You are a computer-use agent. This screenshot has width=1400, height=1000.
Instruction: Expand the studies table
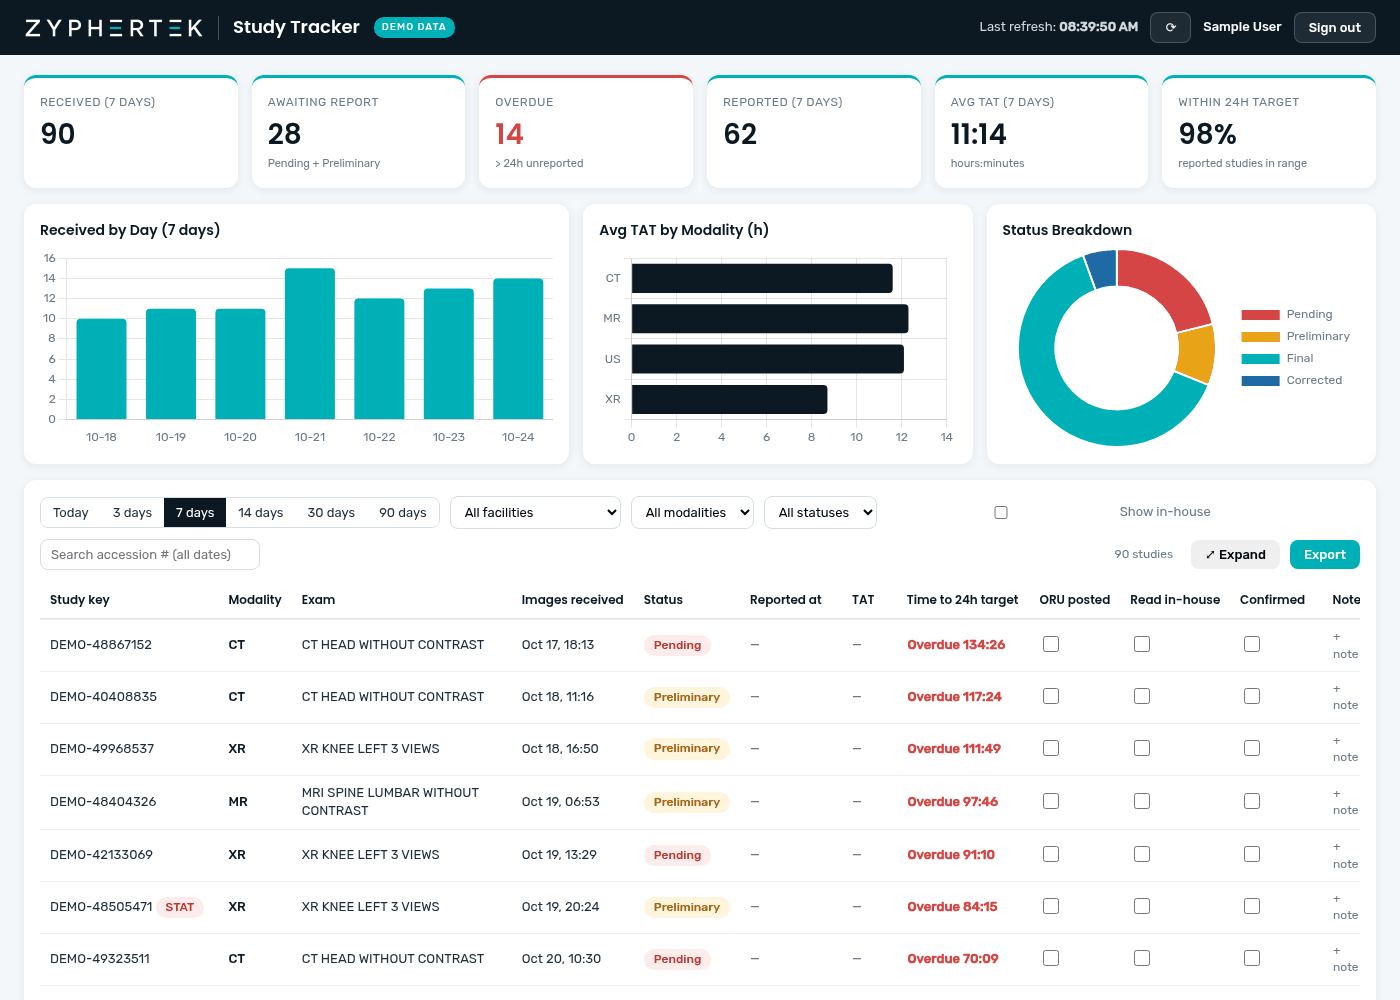1235,555
